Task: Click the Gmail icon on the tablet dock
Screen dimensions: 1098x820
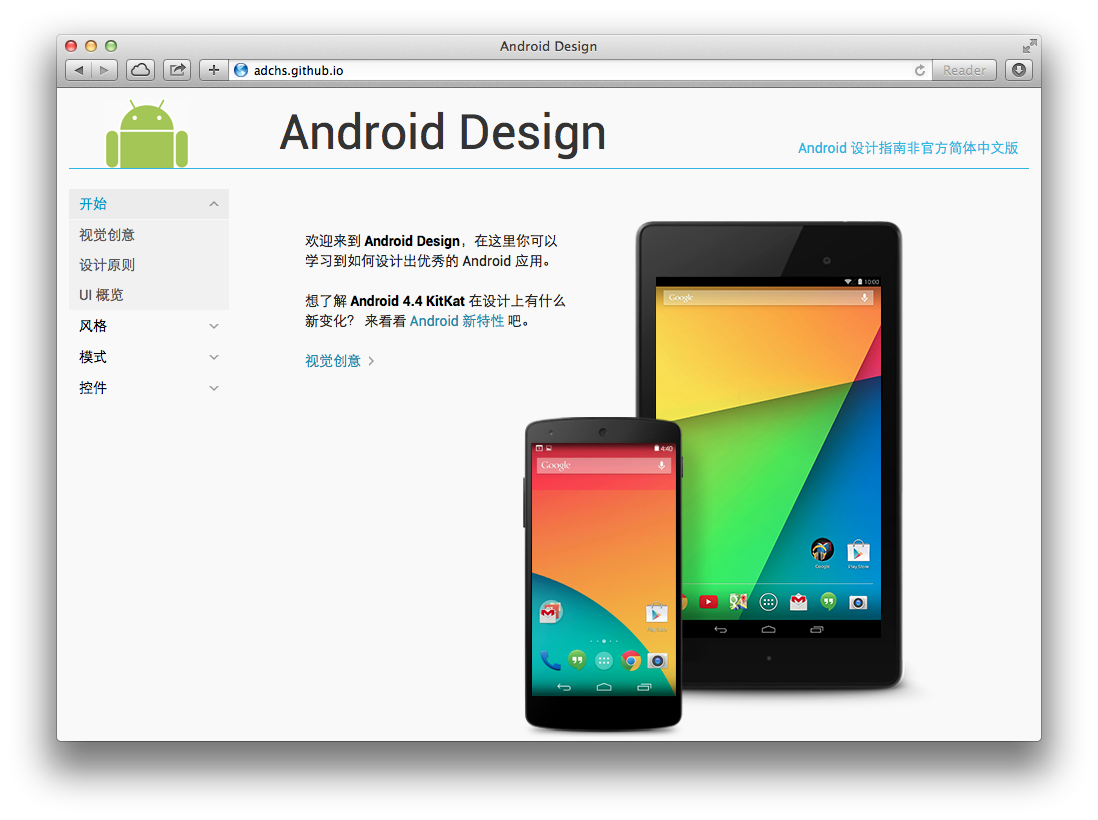Action: (798, 602)
